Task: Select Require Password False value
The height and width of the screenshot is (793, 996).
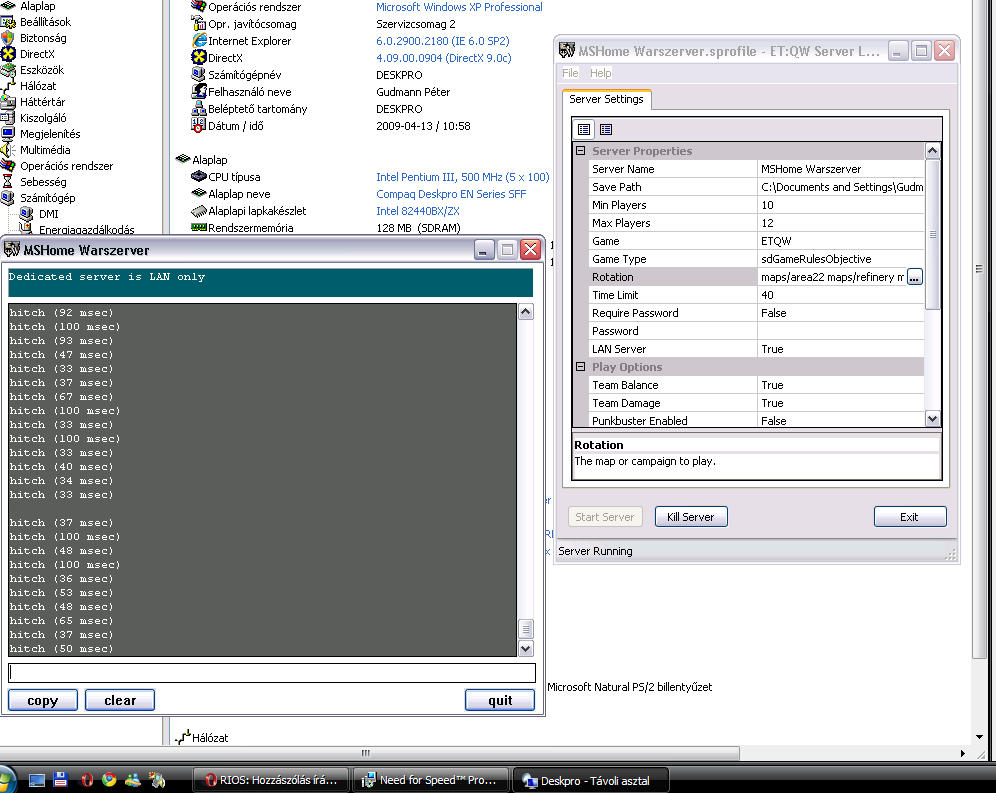Action: pyautogui.click(x=840, y=313)
